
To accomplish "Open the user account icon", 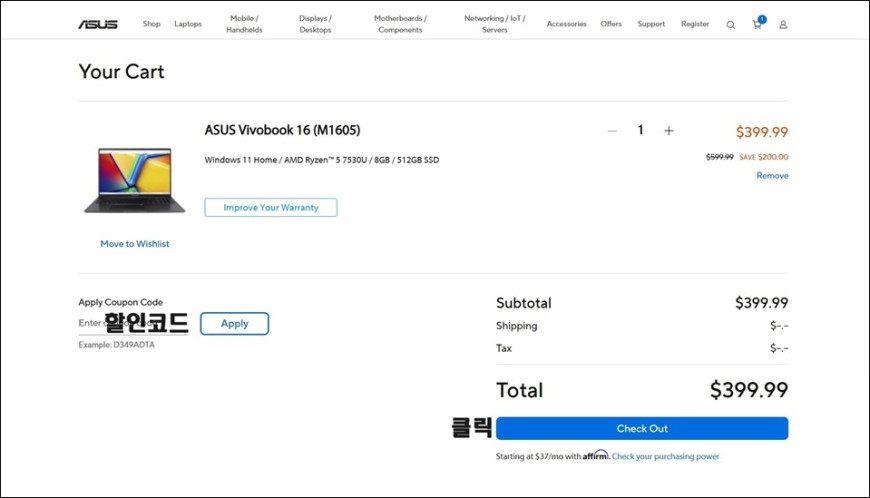I will [x=783, y=24].
